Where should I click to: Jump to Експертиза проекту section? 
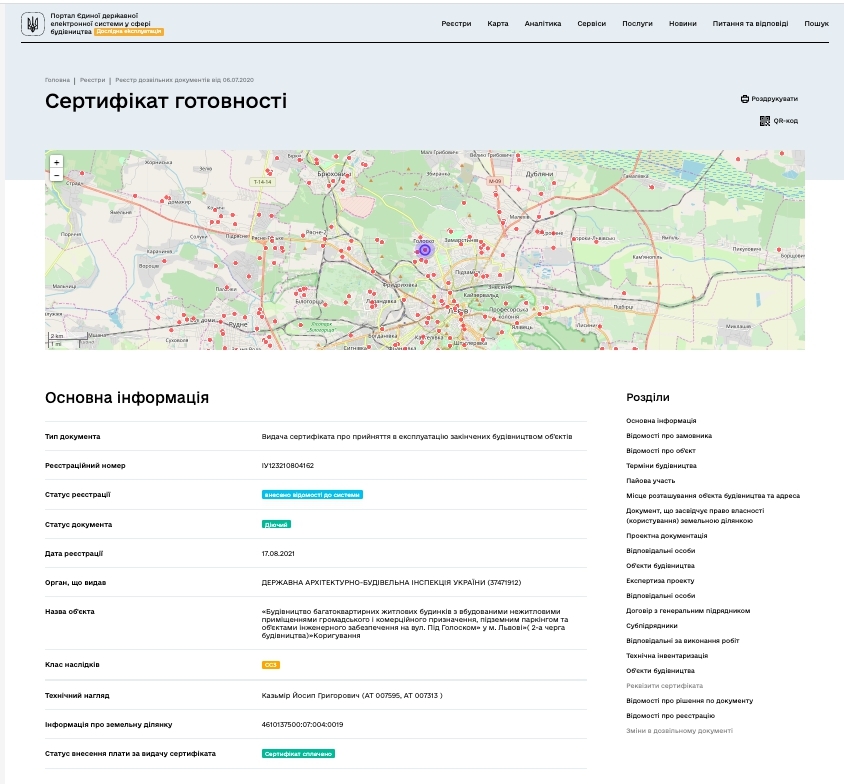pos(660,581)
